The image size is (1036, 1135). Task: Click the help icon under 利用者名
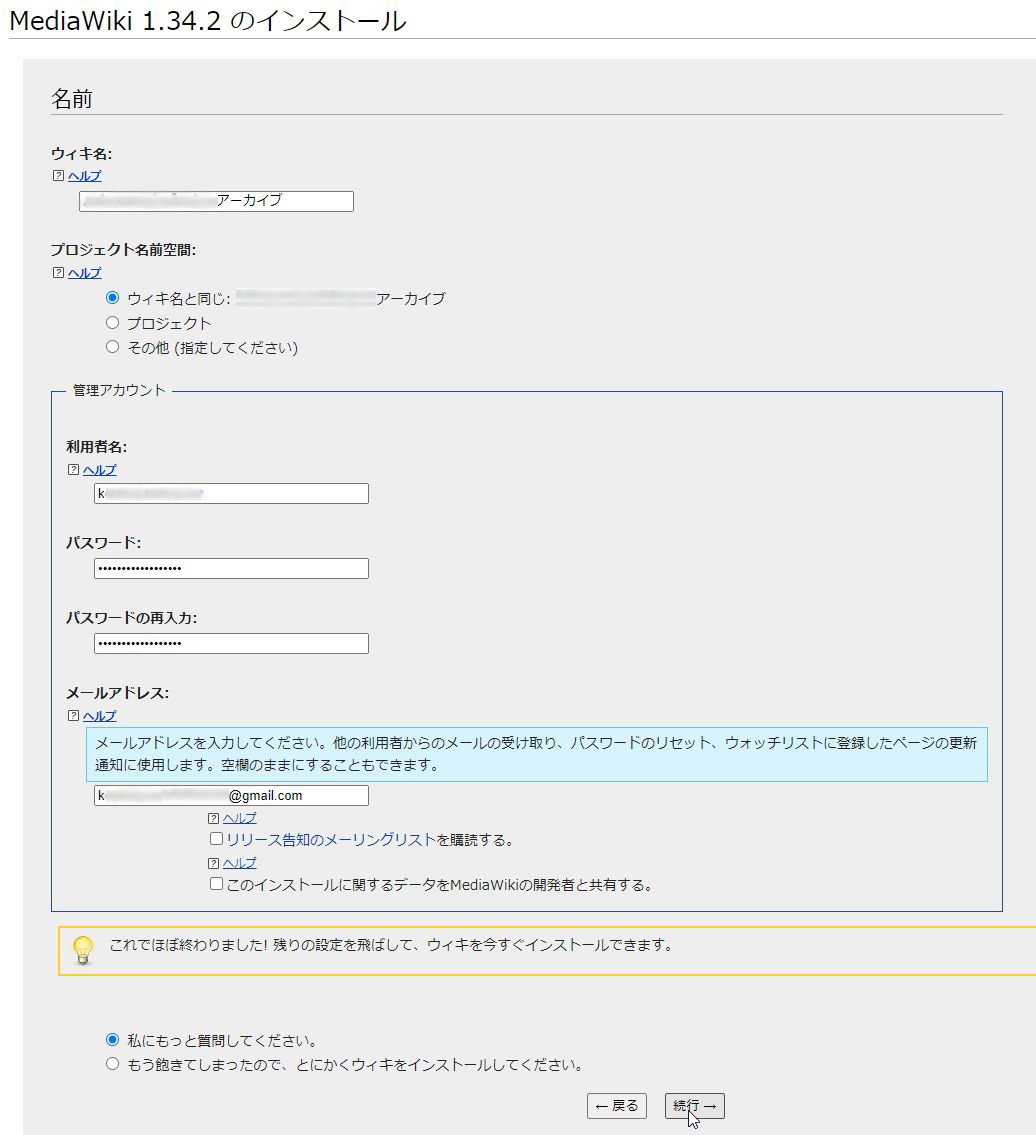click(x=73, y=470)
